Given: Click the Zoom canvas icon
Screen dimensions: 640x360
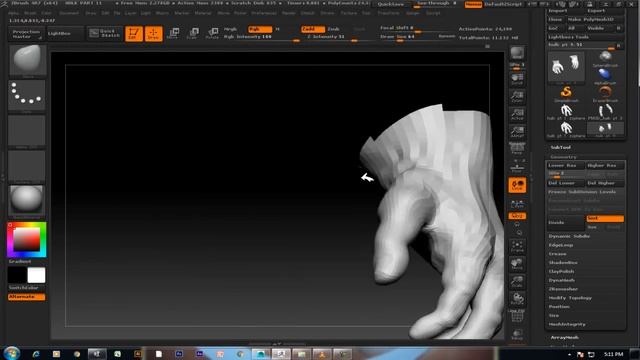Looking at the screenshot, I should pyautogui.click(x=517, y=97).
